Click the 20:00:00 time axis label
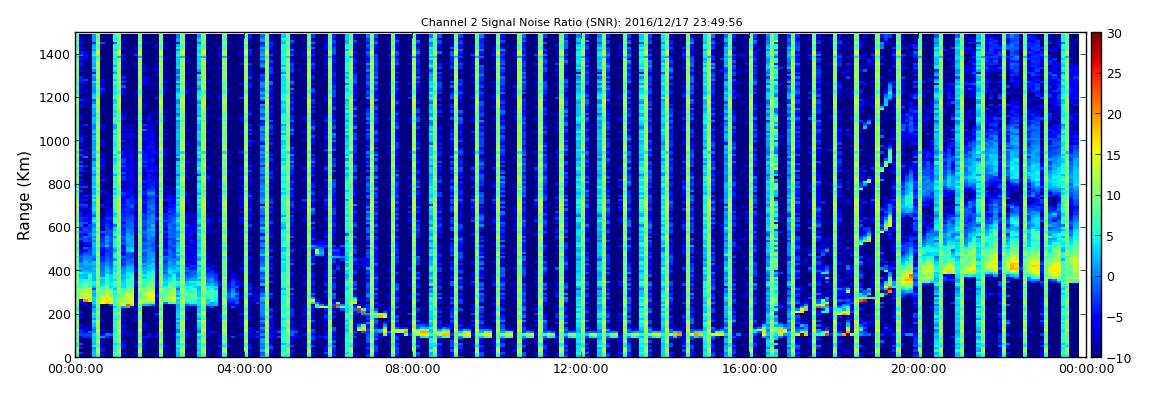 (918, 369)
